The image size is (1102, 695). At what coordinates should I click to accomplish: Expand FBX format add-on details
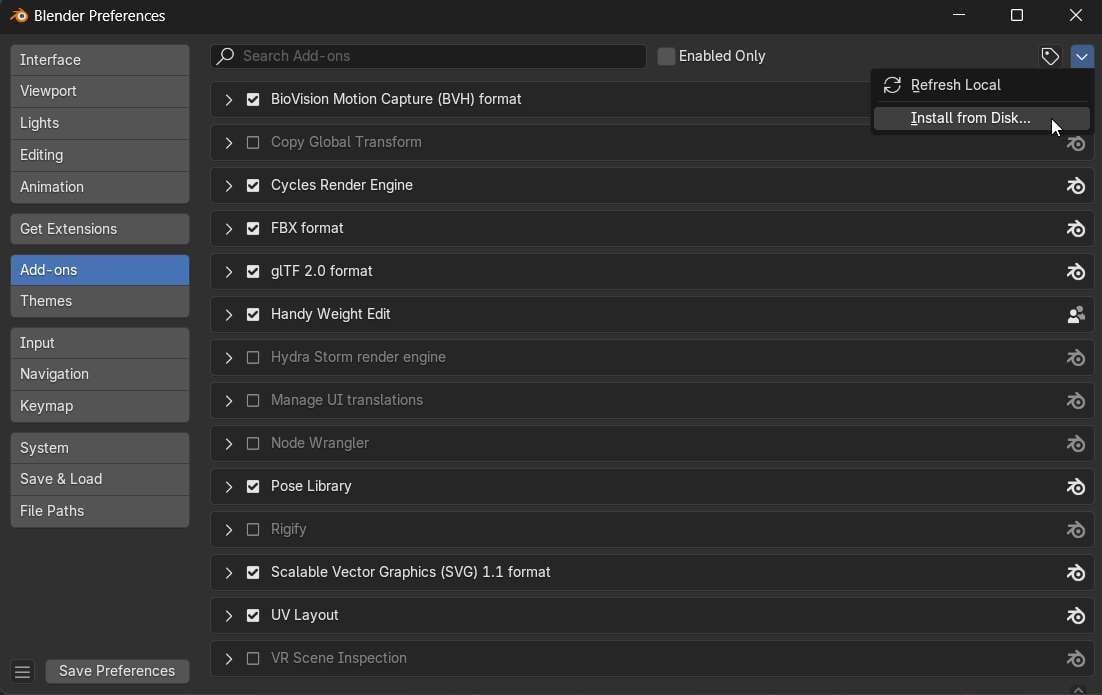click(x=228, y=228)
